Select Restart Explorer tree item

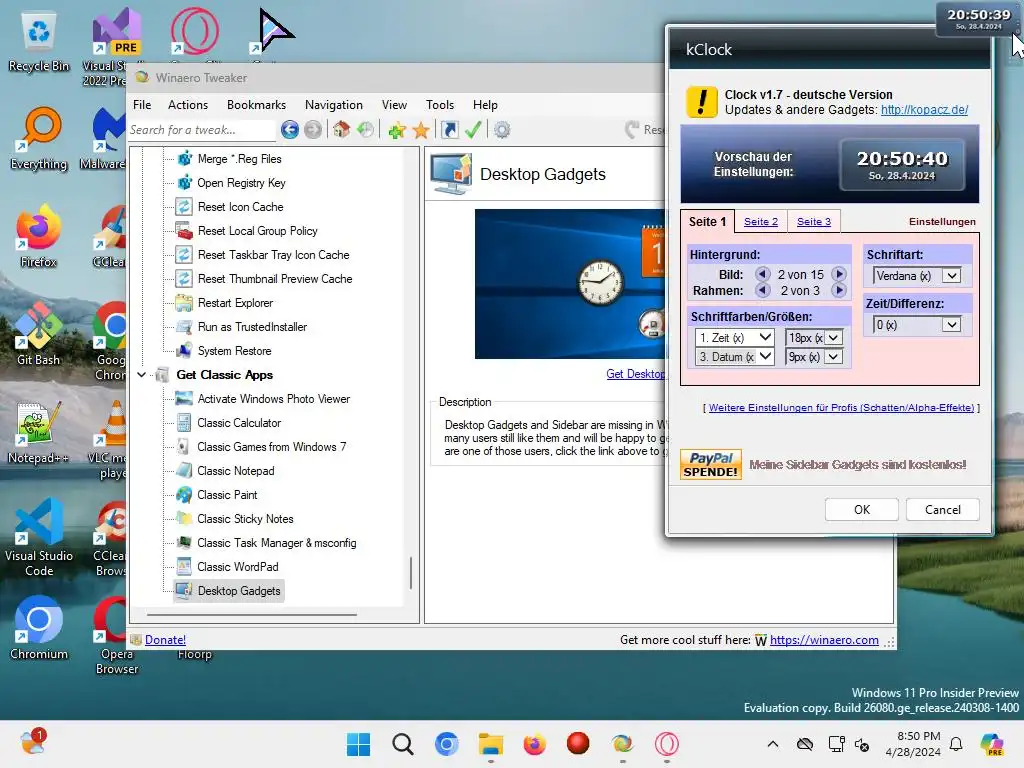click(x=235, y=303)
